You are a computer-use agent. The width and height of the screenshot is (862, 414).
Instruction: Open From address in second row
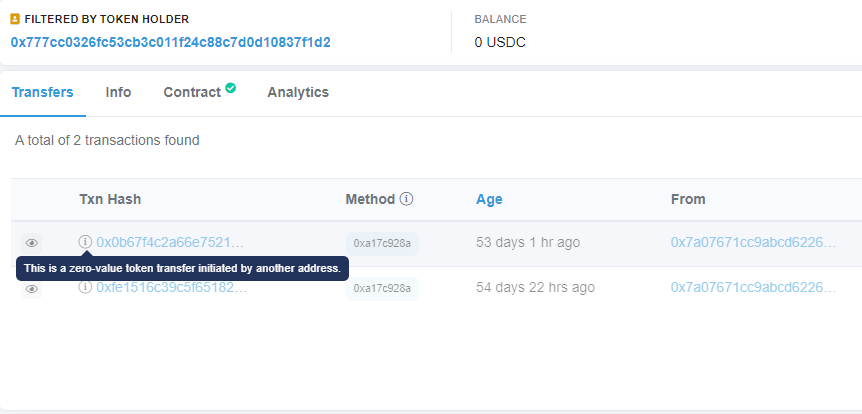[x=753, y=288]
